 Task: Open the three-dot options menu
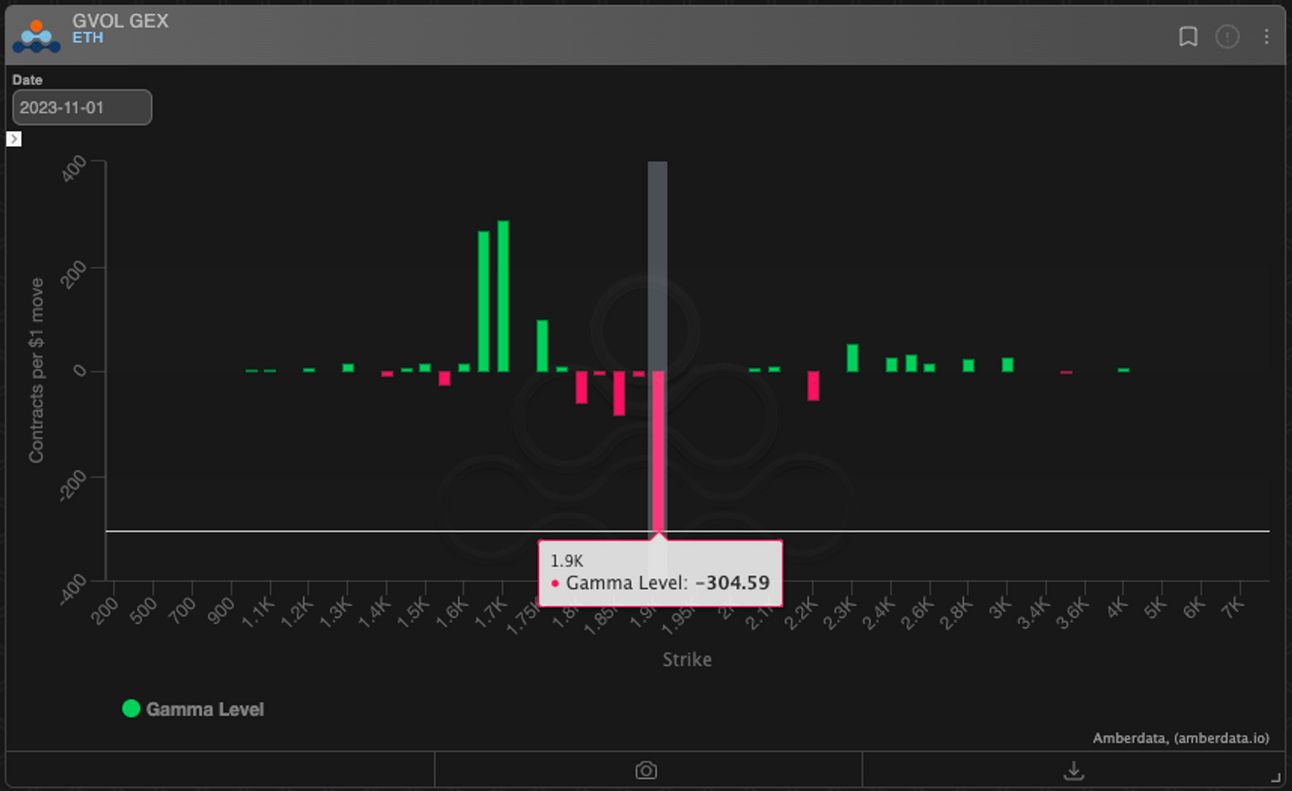[x=1266, y=37]
